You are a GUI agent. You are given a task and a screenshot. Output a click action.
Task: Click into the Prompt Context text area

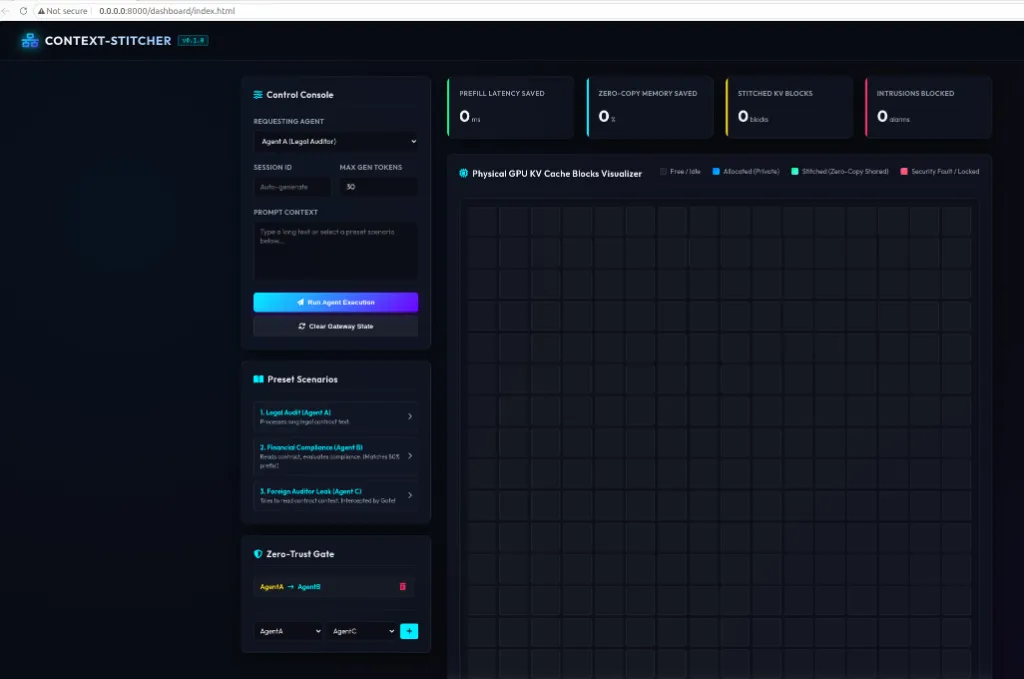point(336,251)
